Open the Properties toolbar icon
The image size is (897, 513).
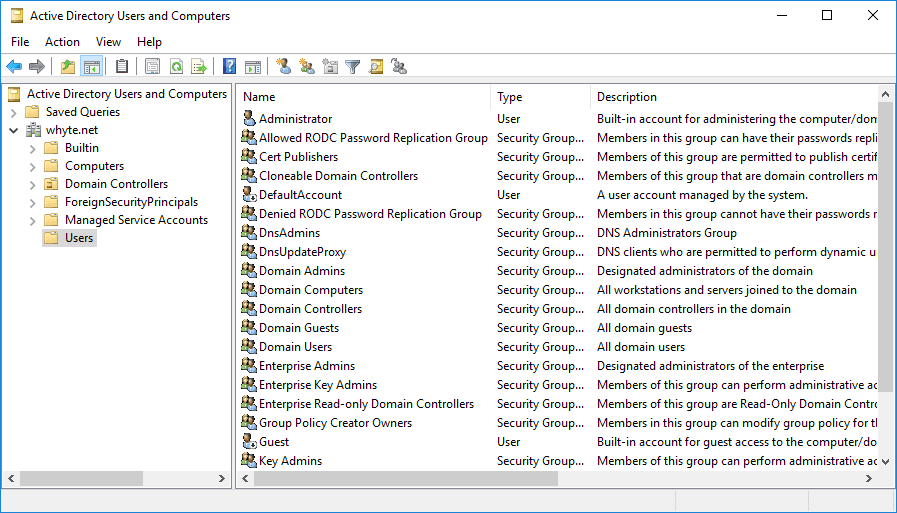coord(153,67)
